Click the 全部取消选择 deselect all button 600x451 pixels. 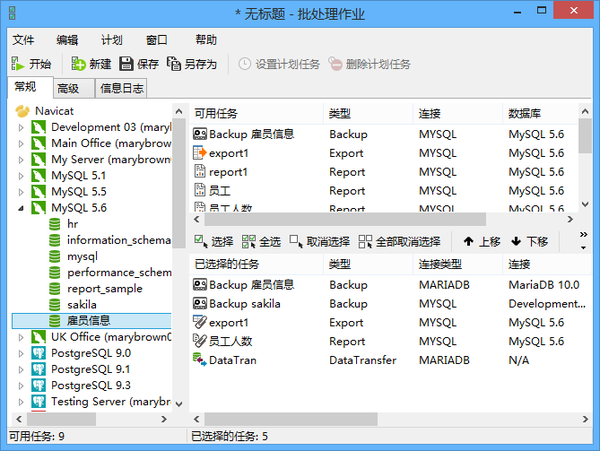[399, 241]
